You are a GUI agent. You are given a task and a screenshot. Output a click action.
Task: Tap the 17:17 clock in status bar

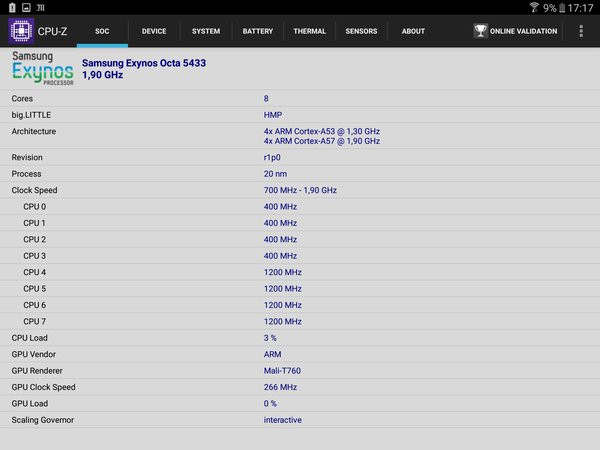580,8
